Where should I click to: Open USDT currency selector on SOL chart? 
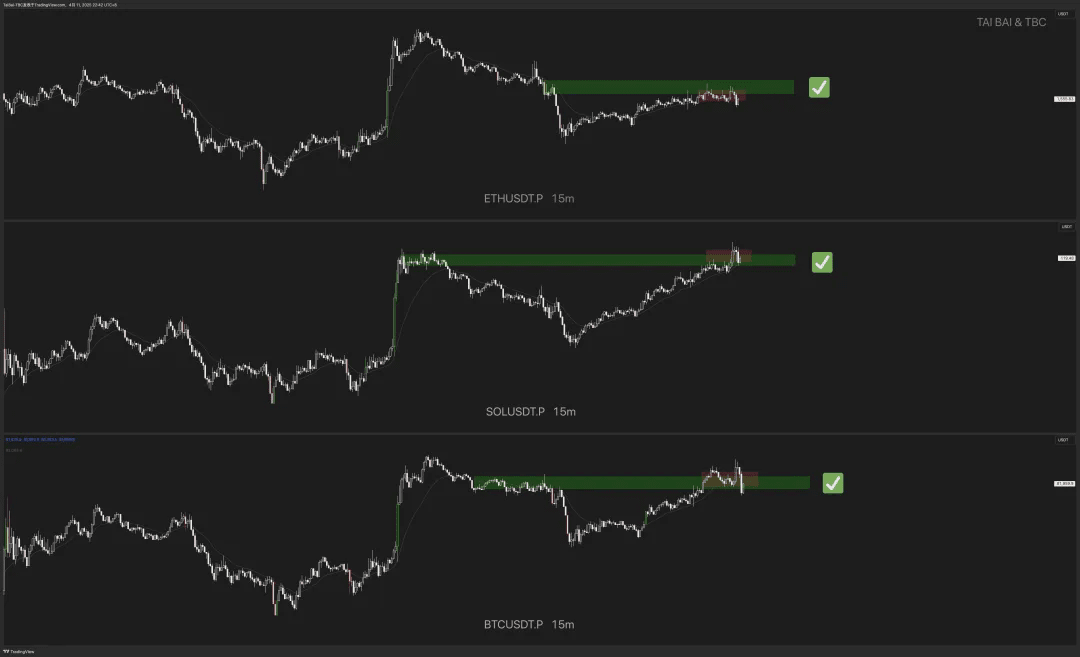pyautogui.click(x=1064, y=227)
